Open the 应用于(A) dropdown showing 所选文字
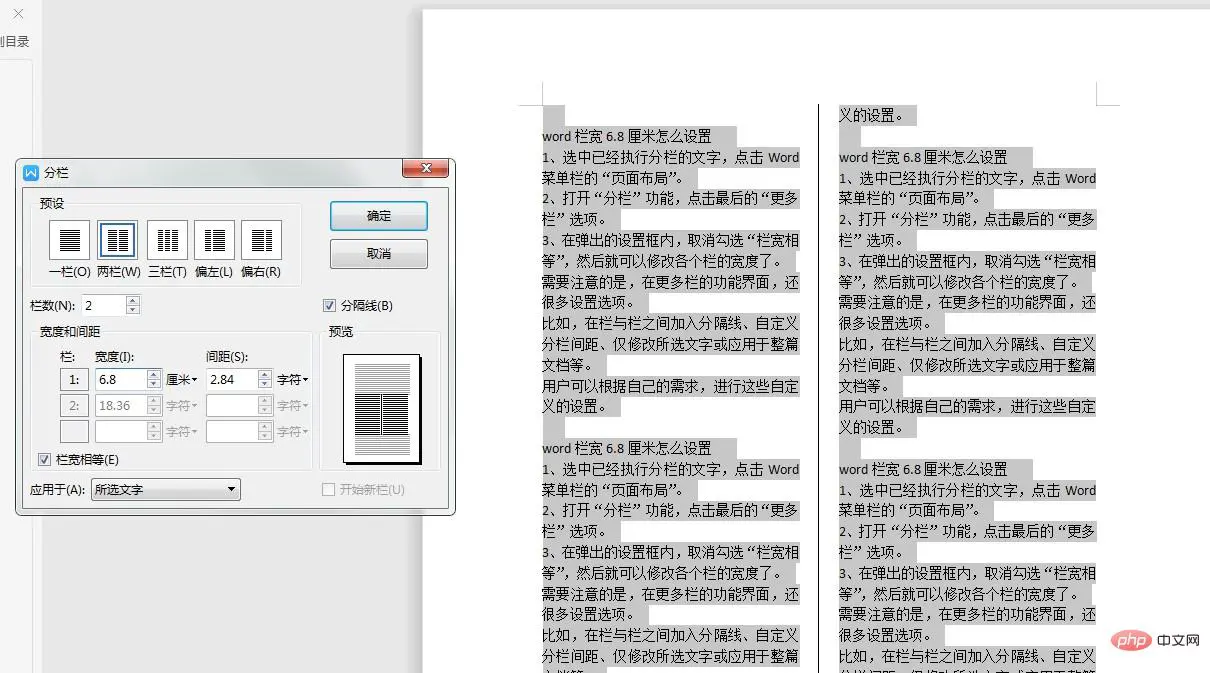 pos(166,489)
